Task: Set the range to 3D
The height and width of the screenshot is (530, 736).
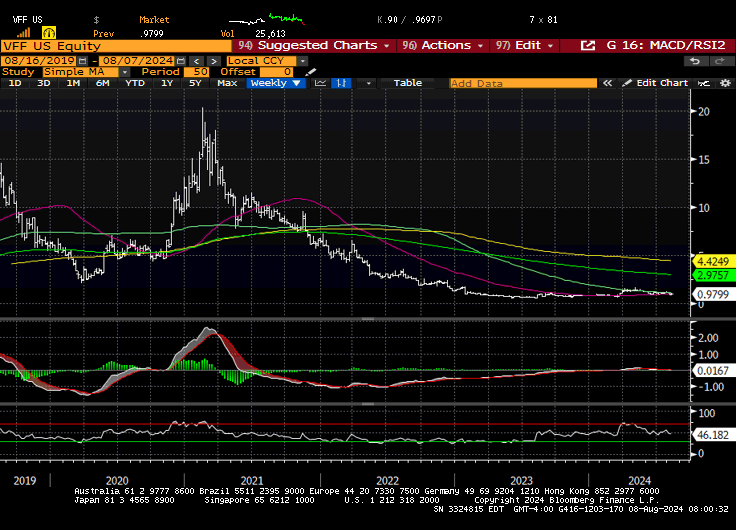Action: click(44, 83)
